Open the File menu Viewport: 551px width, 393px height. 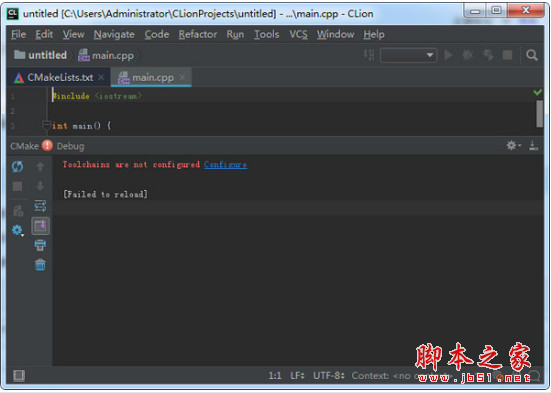[x=18, y=34]
